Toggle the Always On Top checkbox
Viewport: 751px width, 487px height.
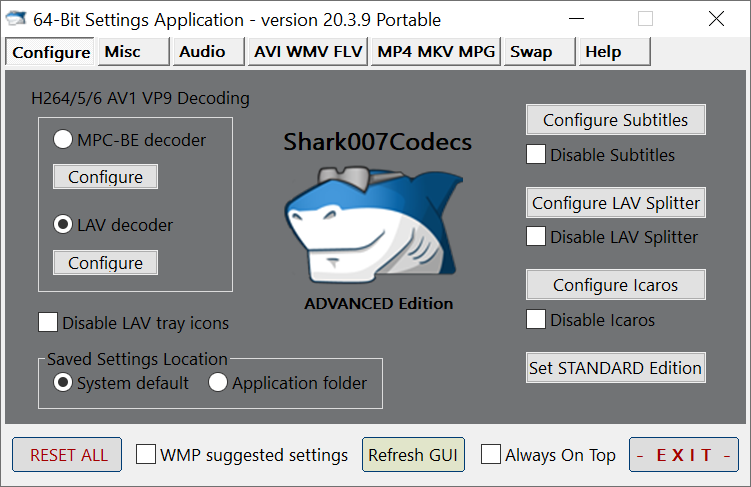[x=491, y=455]
